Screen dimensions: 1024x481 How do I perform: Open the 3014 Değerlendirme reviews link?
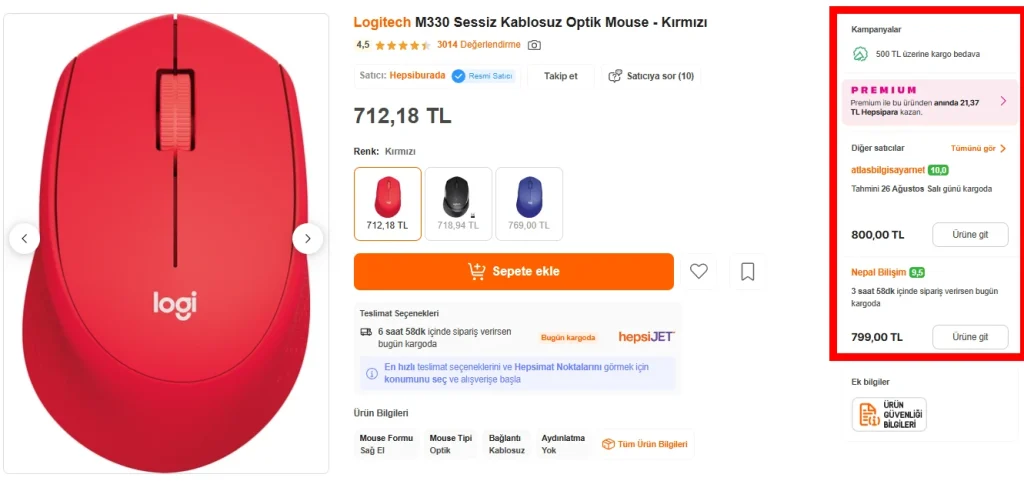click(x=479, y=45)
